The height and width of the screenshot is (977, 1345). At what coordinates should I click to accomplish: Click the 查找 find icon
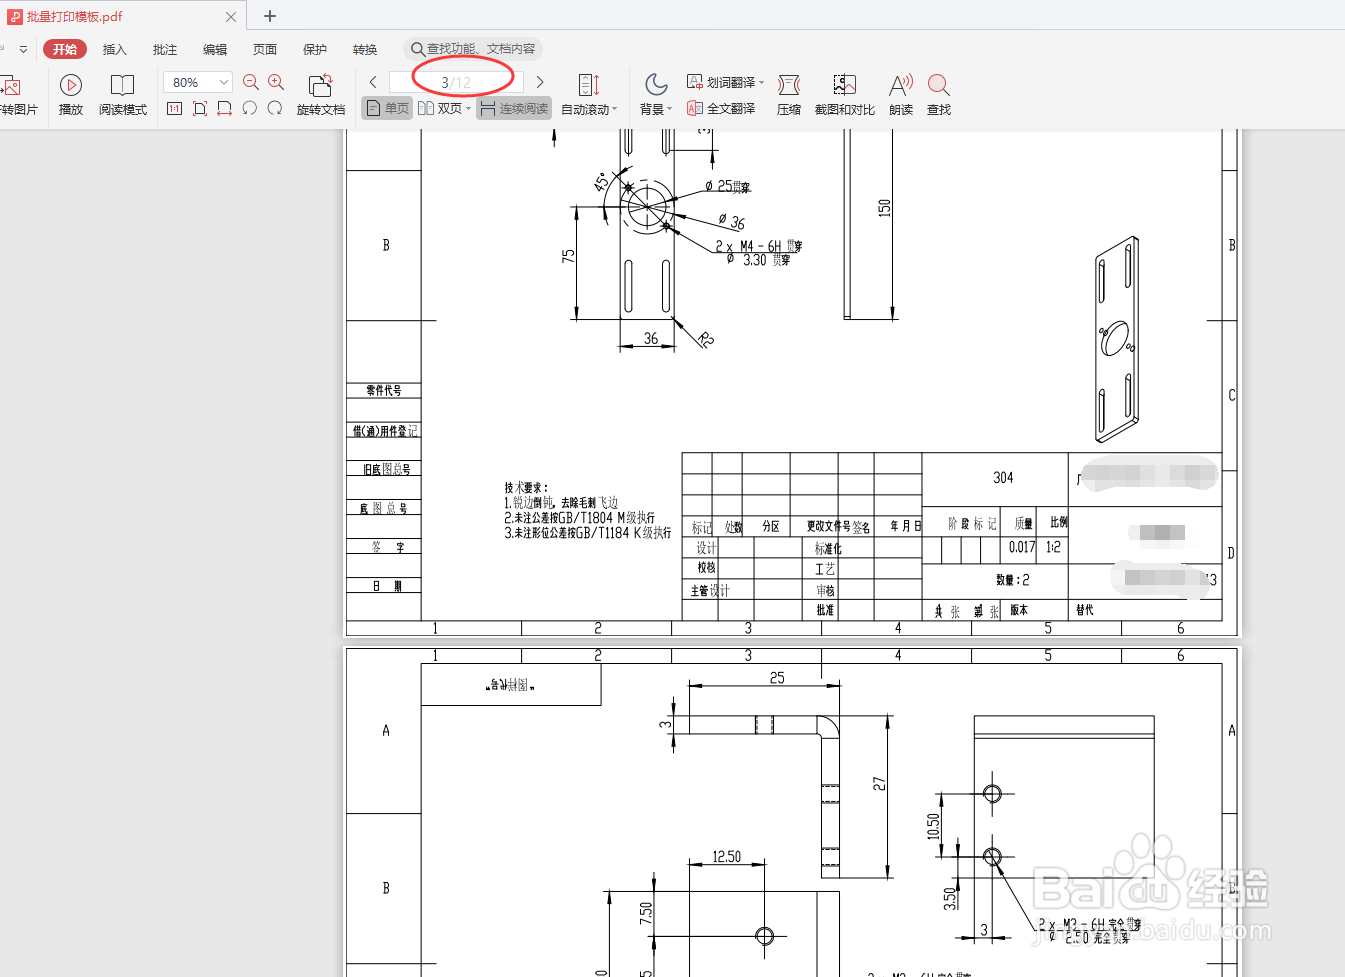click(938, 85)
